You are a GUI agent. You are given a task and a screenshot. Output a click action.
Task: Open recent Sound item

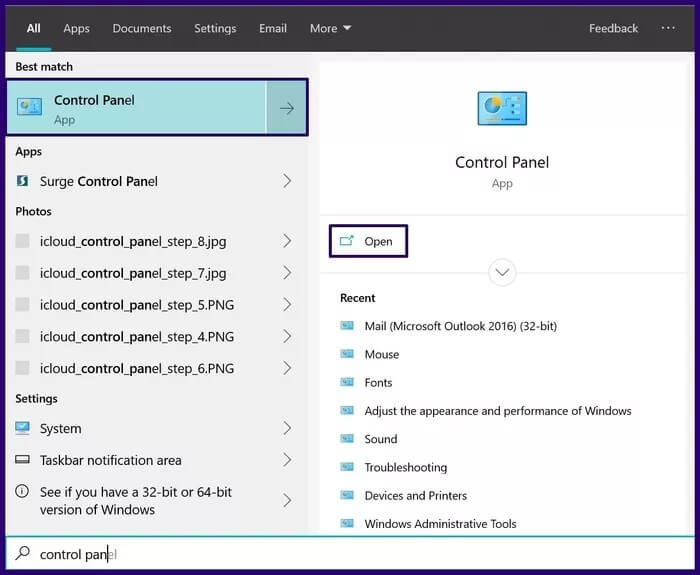380,439
